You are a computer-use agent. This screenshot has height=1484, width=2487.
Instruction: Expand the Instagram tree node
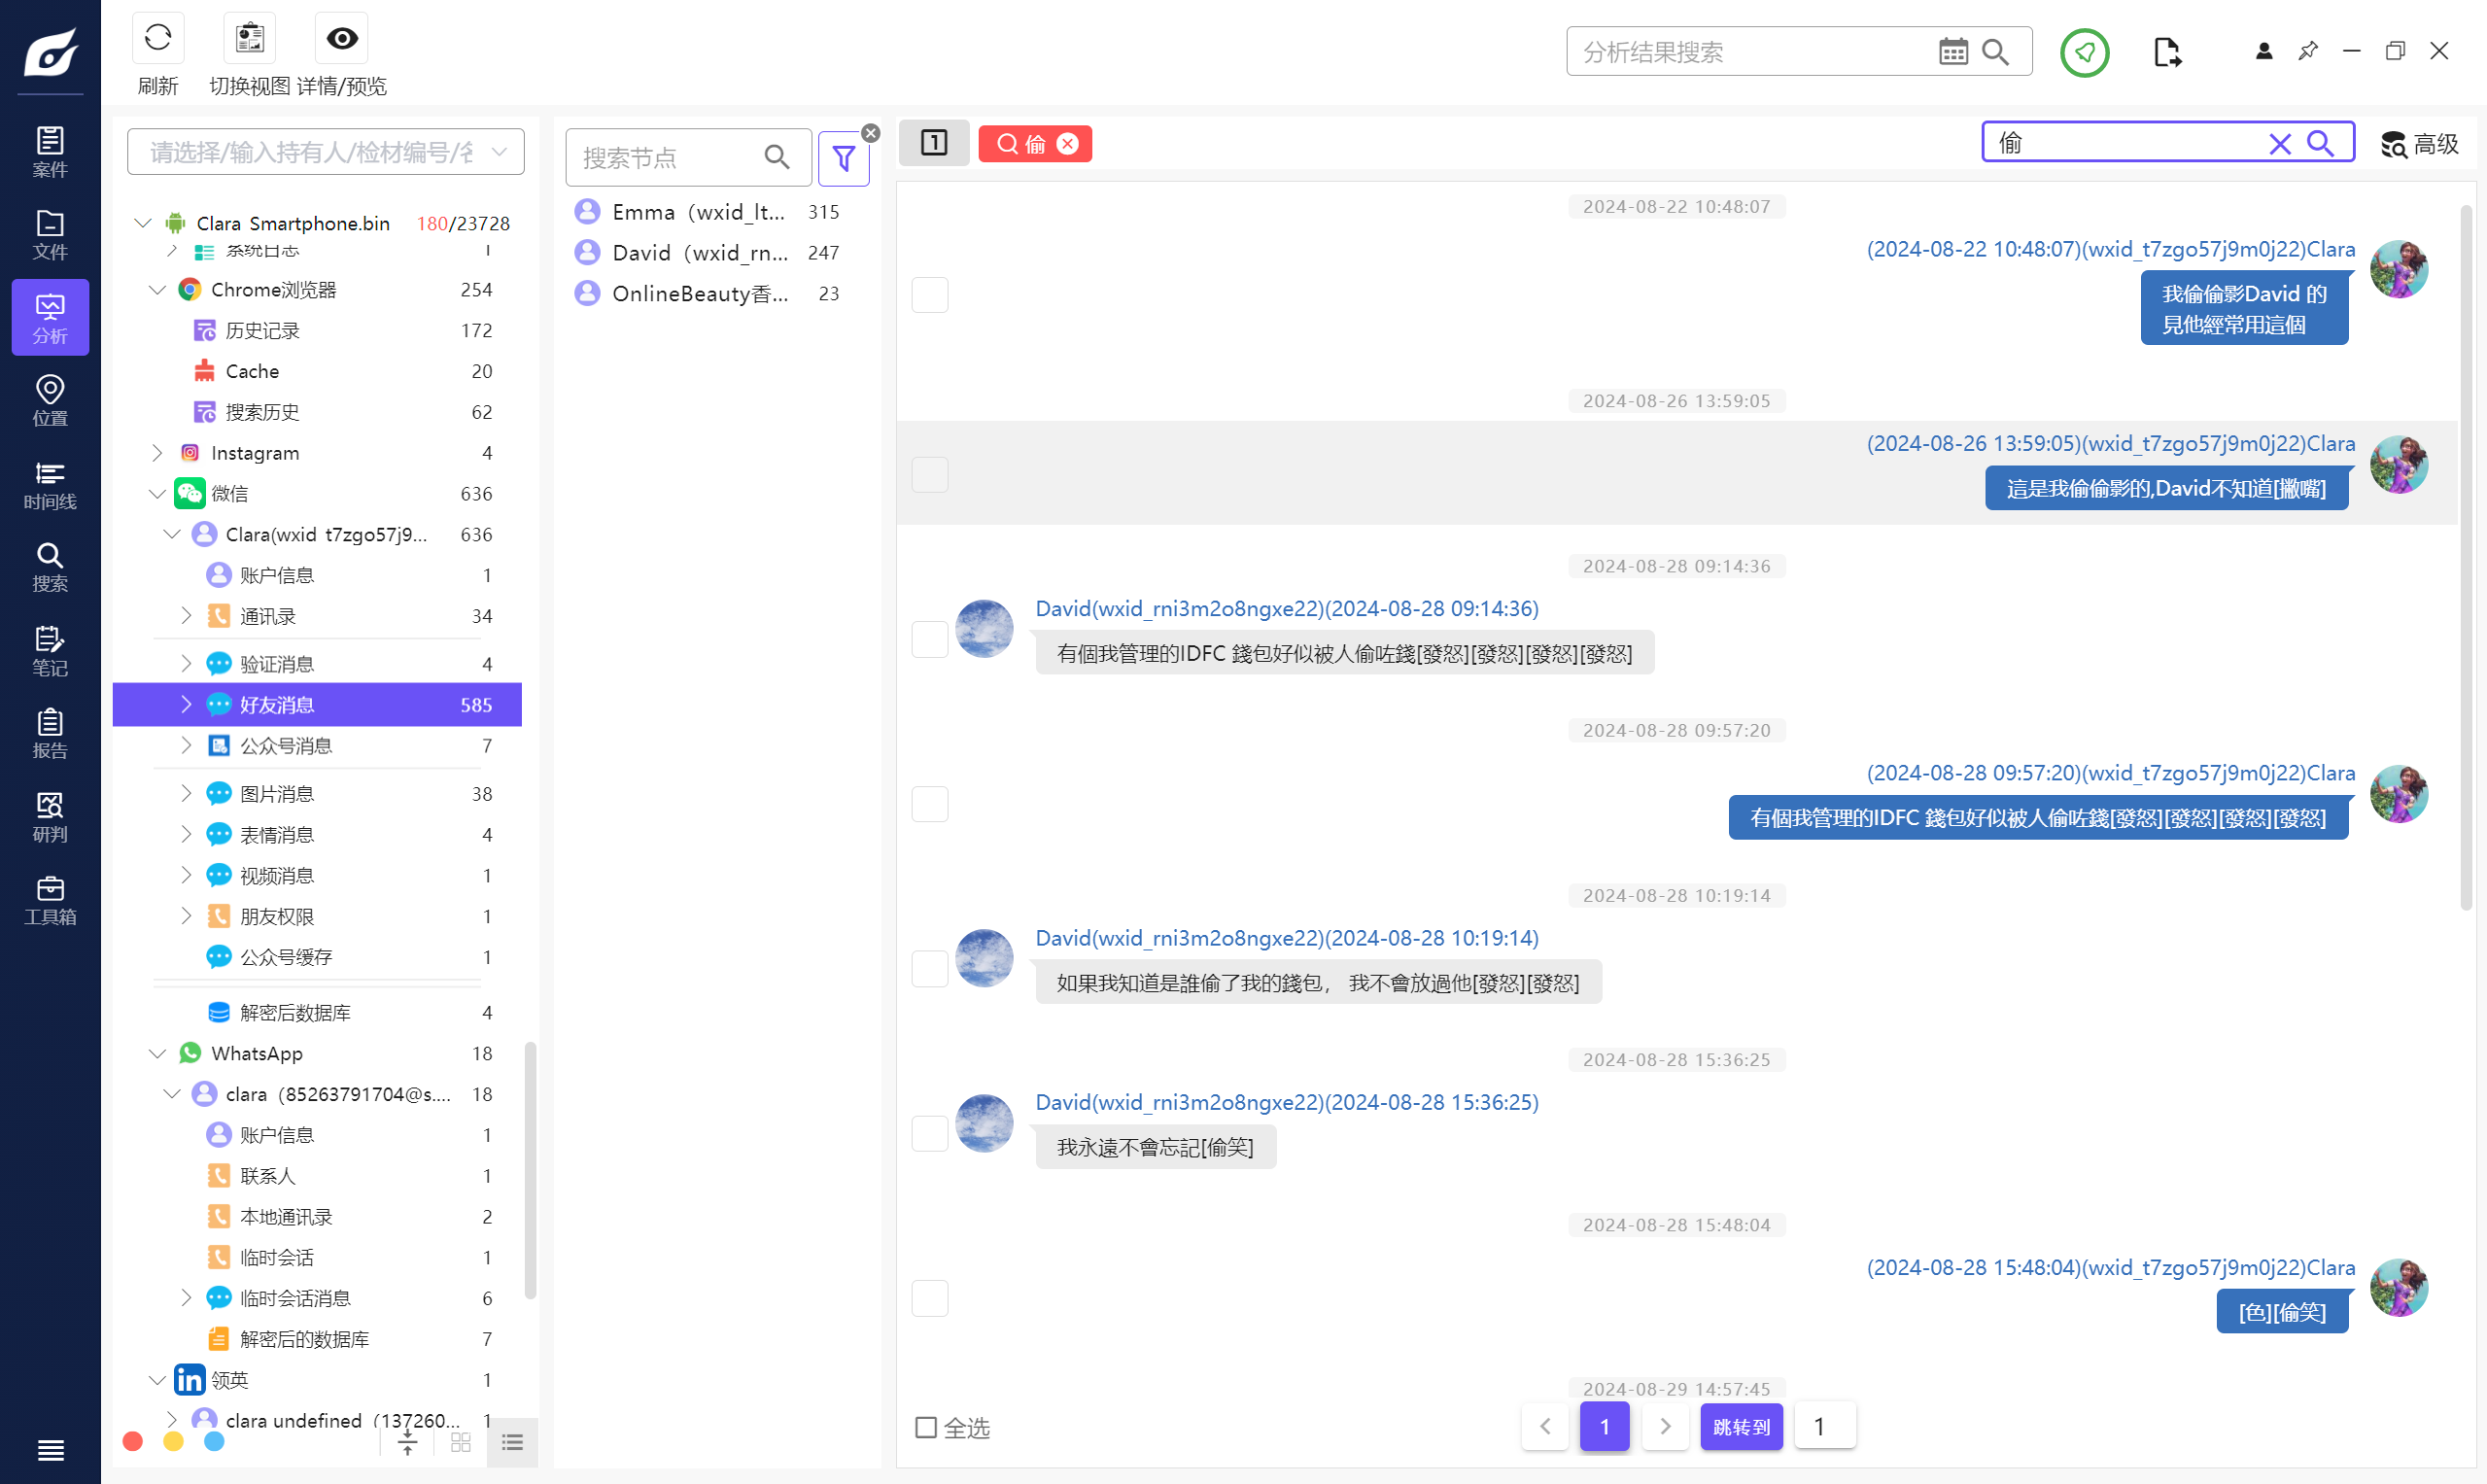(157, 453)
